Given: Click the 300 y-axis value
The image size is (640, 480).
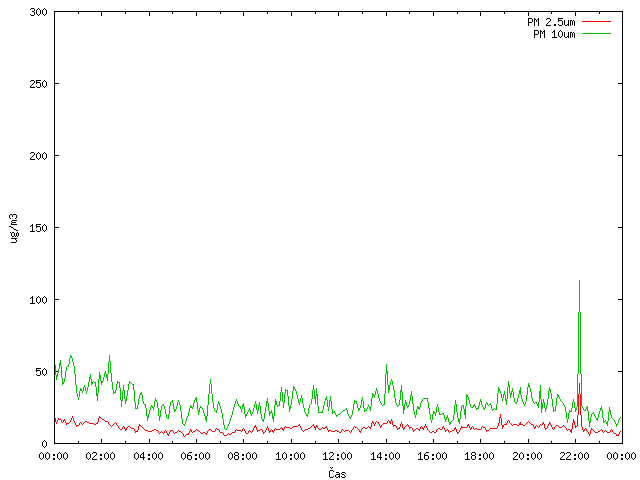Looking at the screenshot, I should pos(38,12).
